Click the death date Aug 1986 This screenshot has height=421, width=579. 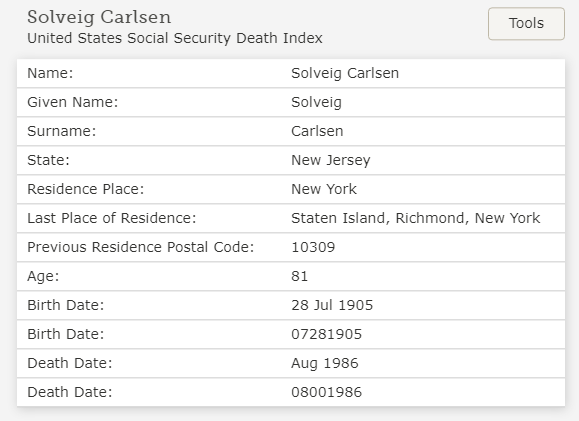click(325, 363)
